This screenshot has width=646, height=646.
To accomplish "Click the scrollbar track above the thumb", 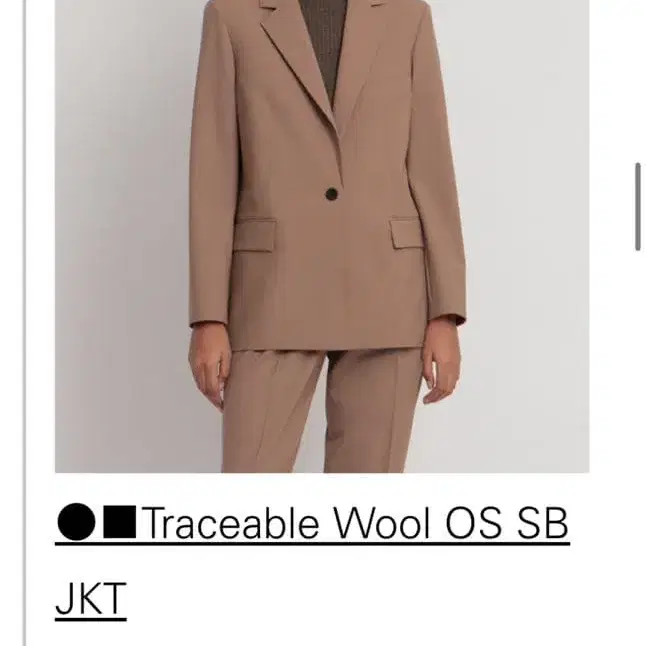I will [638, 80].
